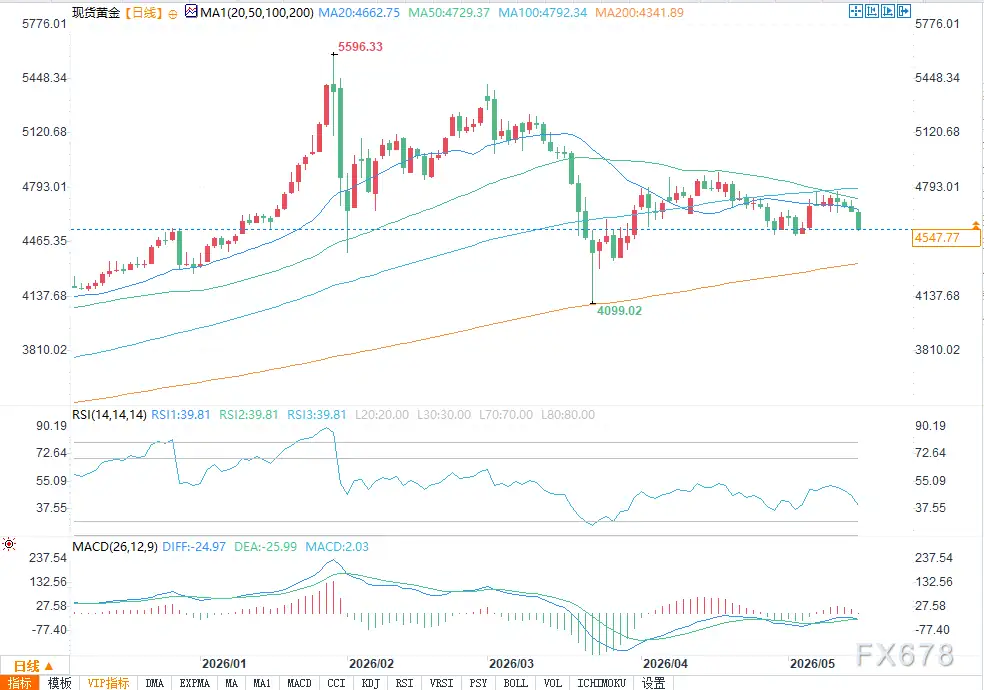The image size is (984, 690).
Task: Click the L30:30.00 level label
Action: [x=444, y=415]
